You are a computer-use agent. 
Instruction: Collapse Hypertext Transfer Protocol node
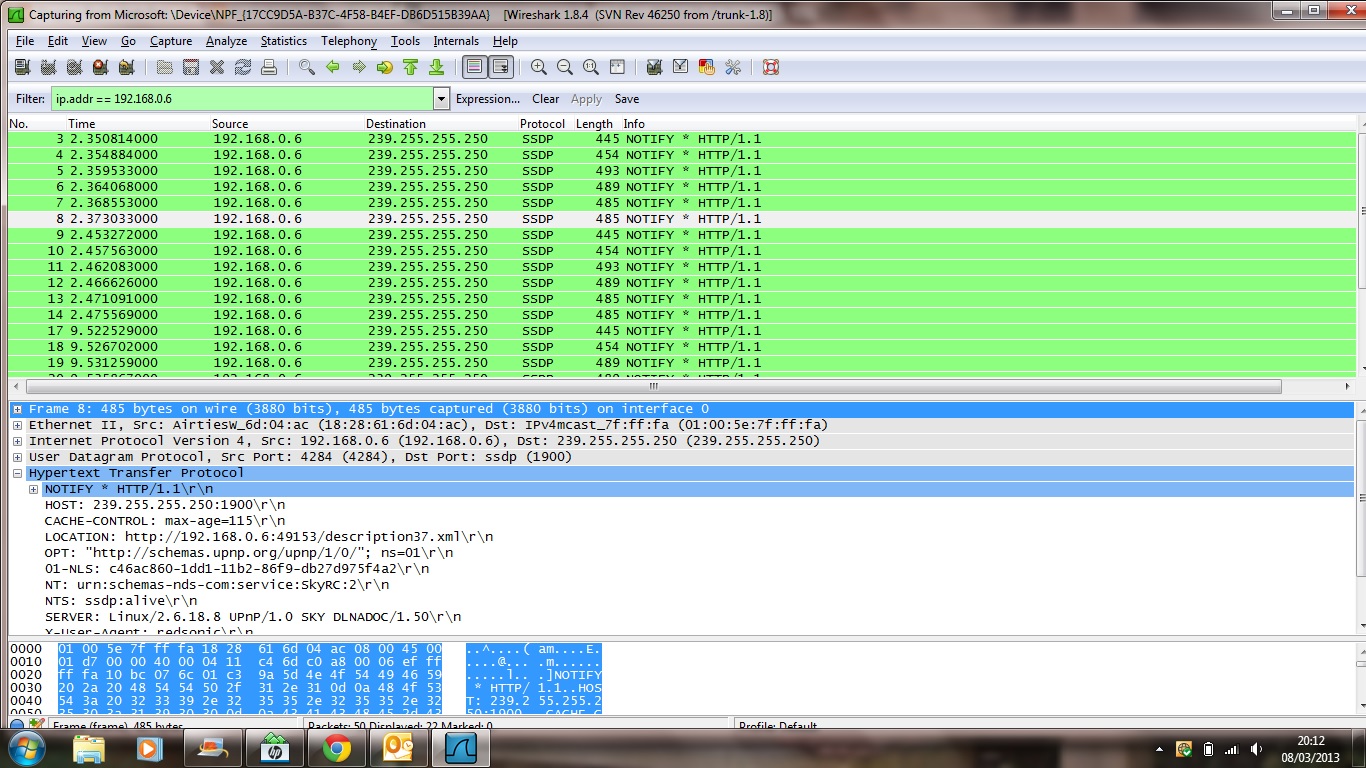click(x=17, y=473)
